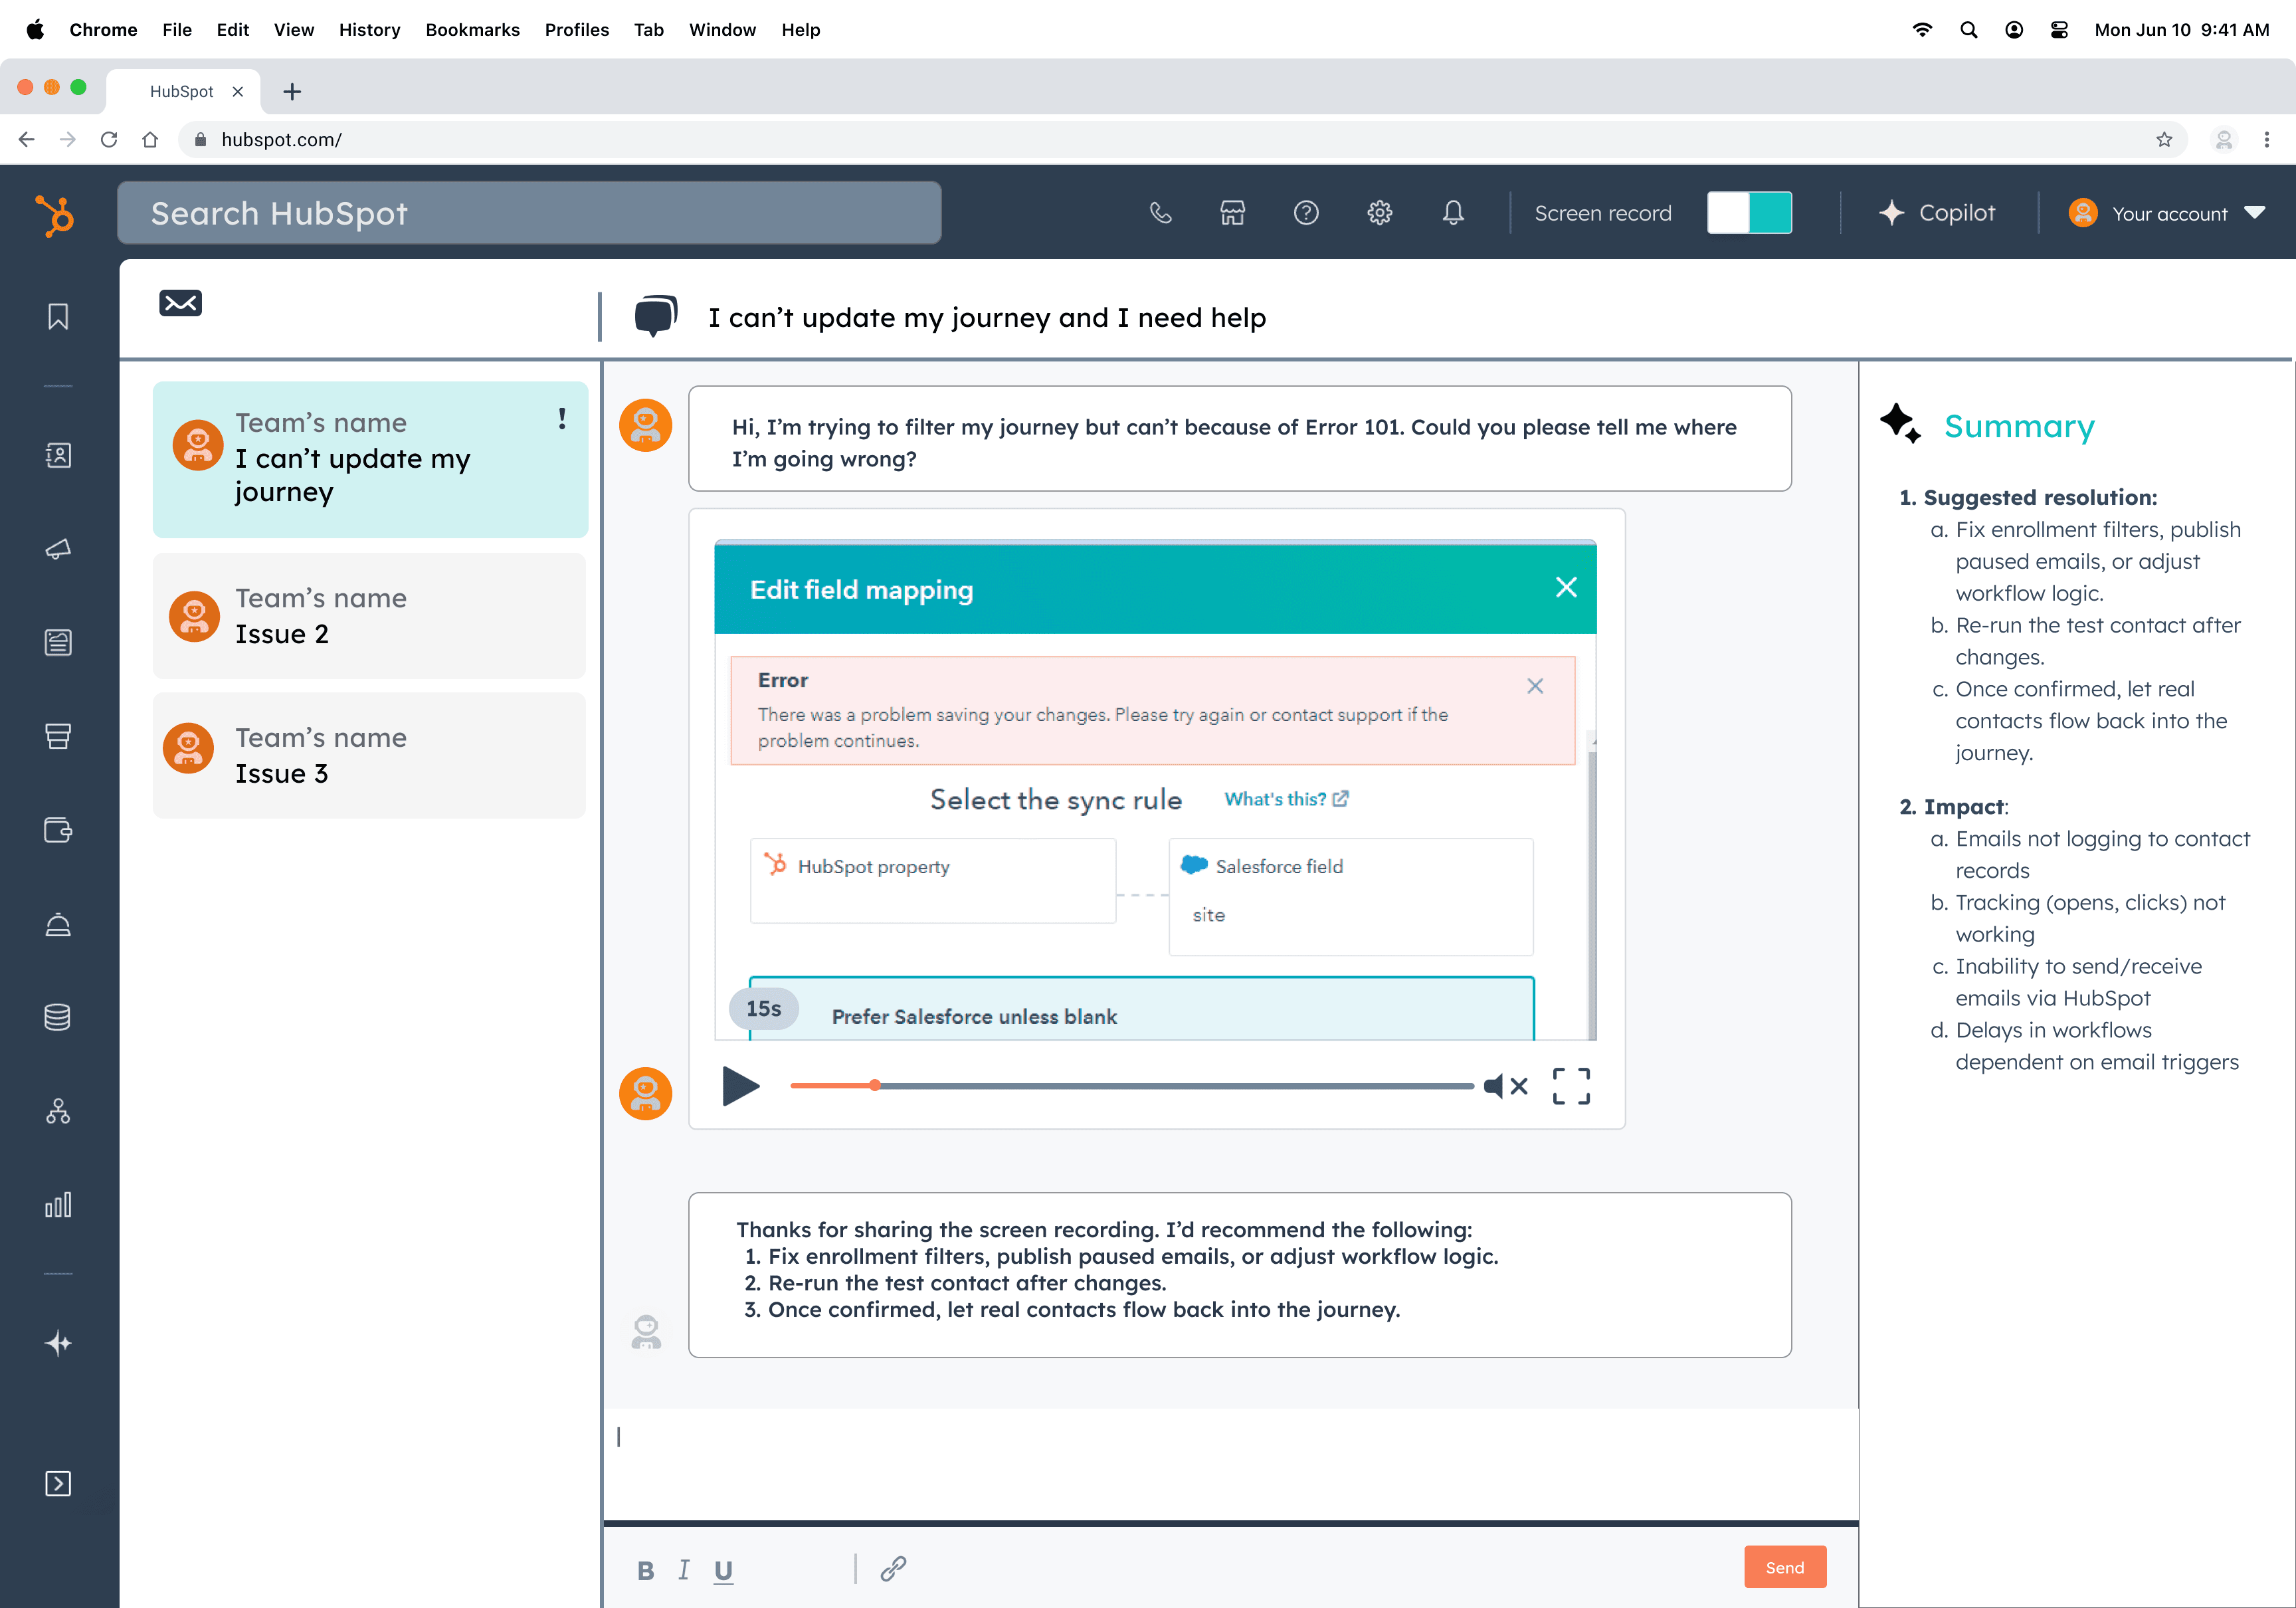Toggle bold formatting in reply editor
Screen dimensions: 2296x1608
[646, 1570]
